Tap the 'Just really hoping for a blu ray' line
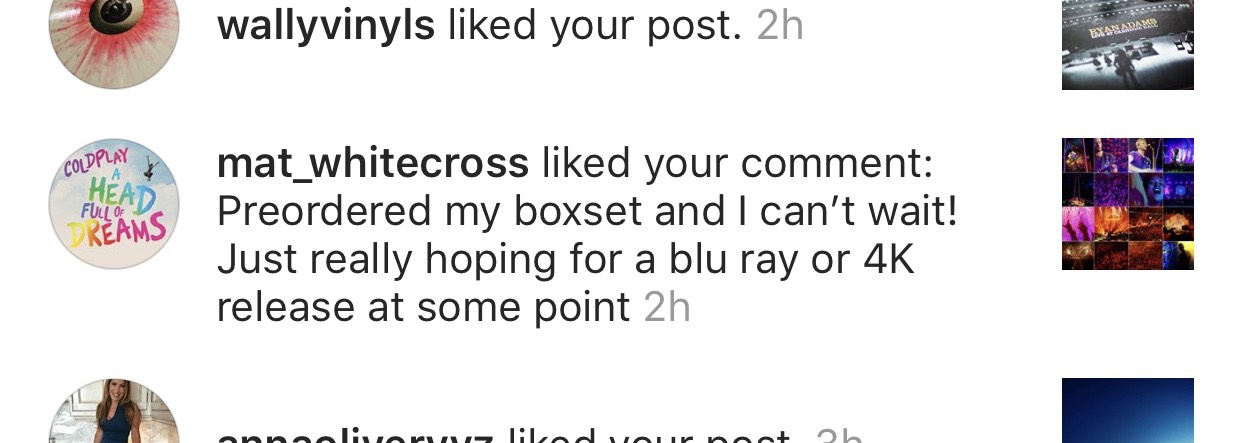 [x=566, y=259]
